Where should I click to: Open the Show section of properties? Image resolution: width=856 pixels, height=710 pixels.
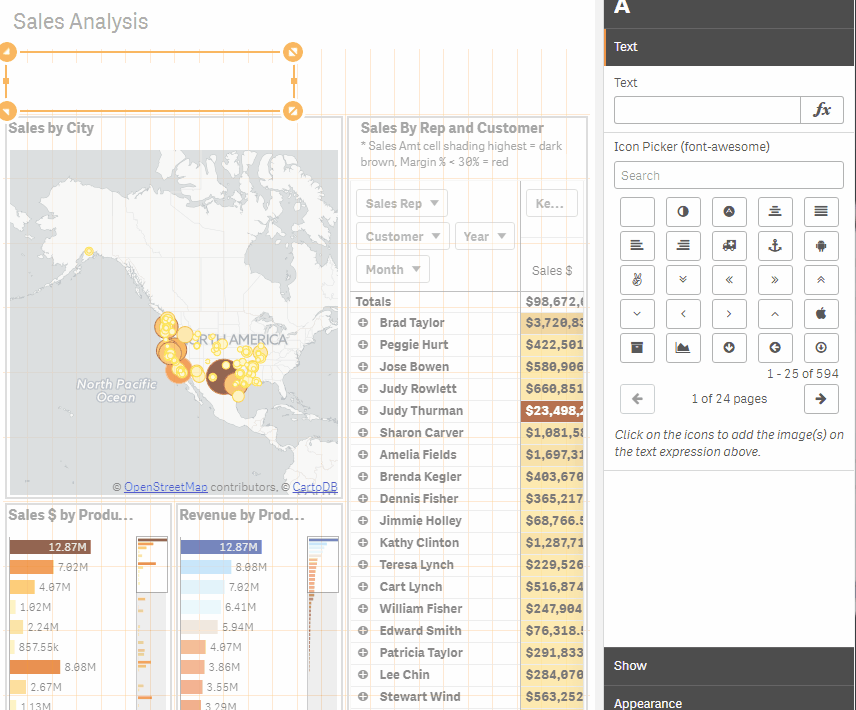coord(729,666)
